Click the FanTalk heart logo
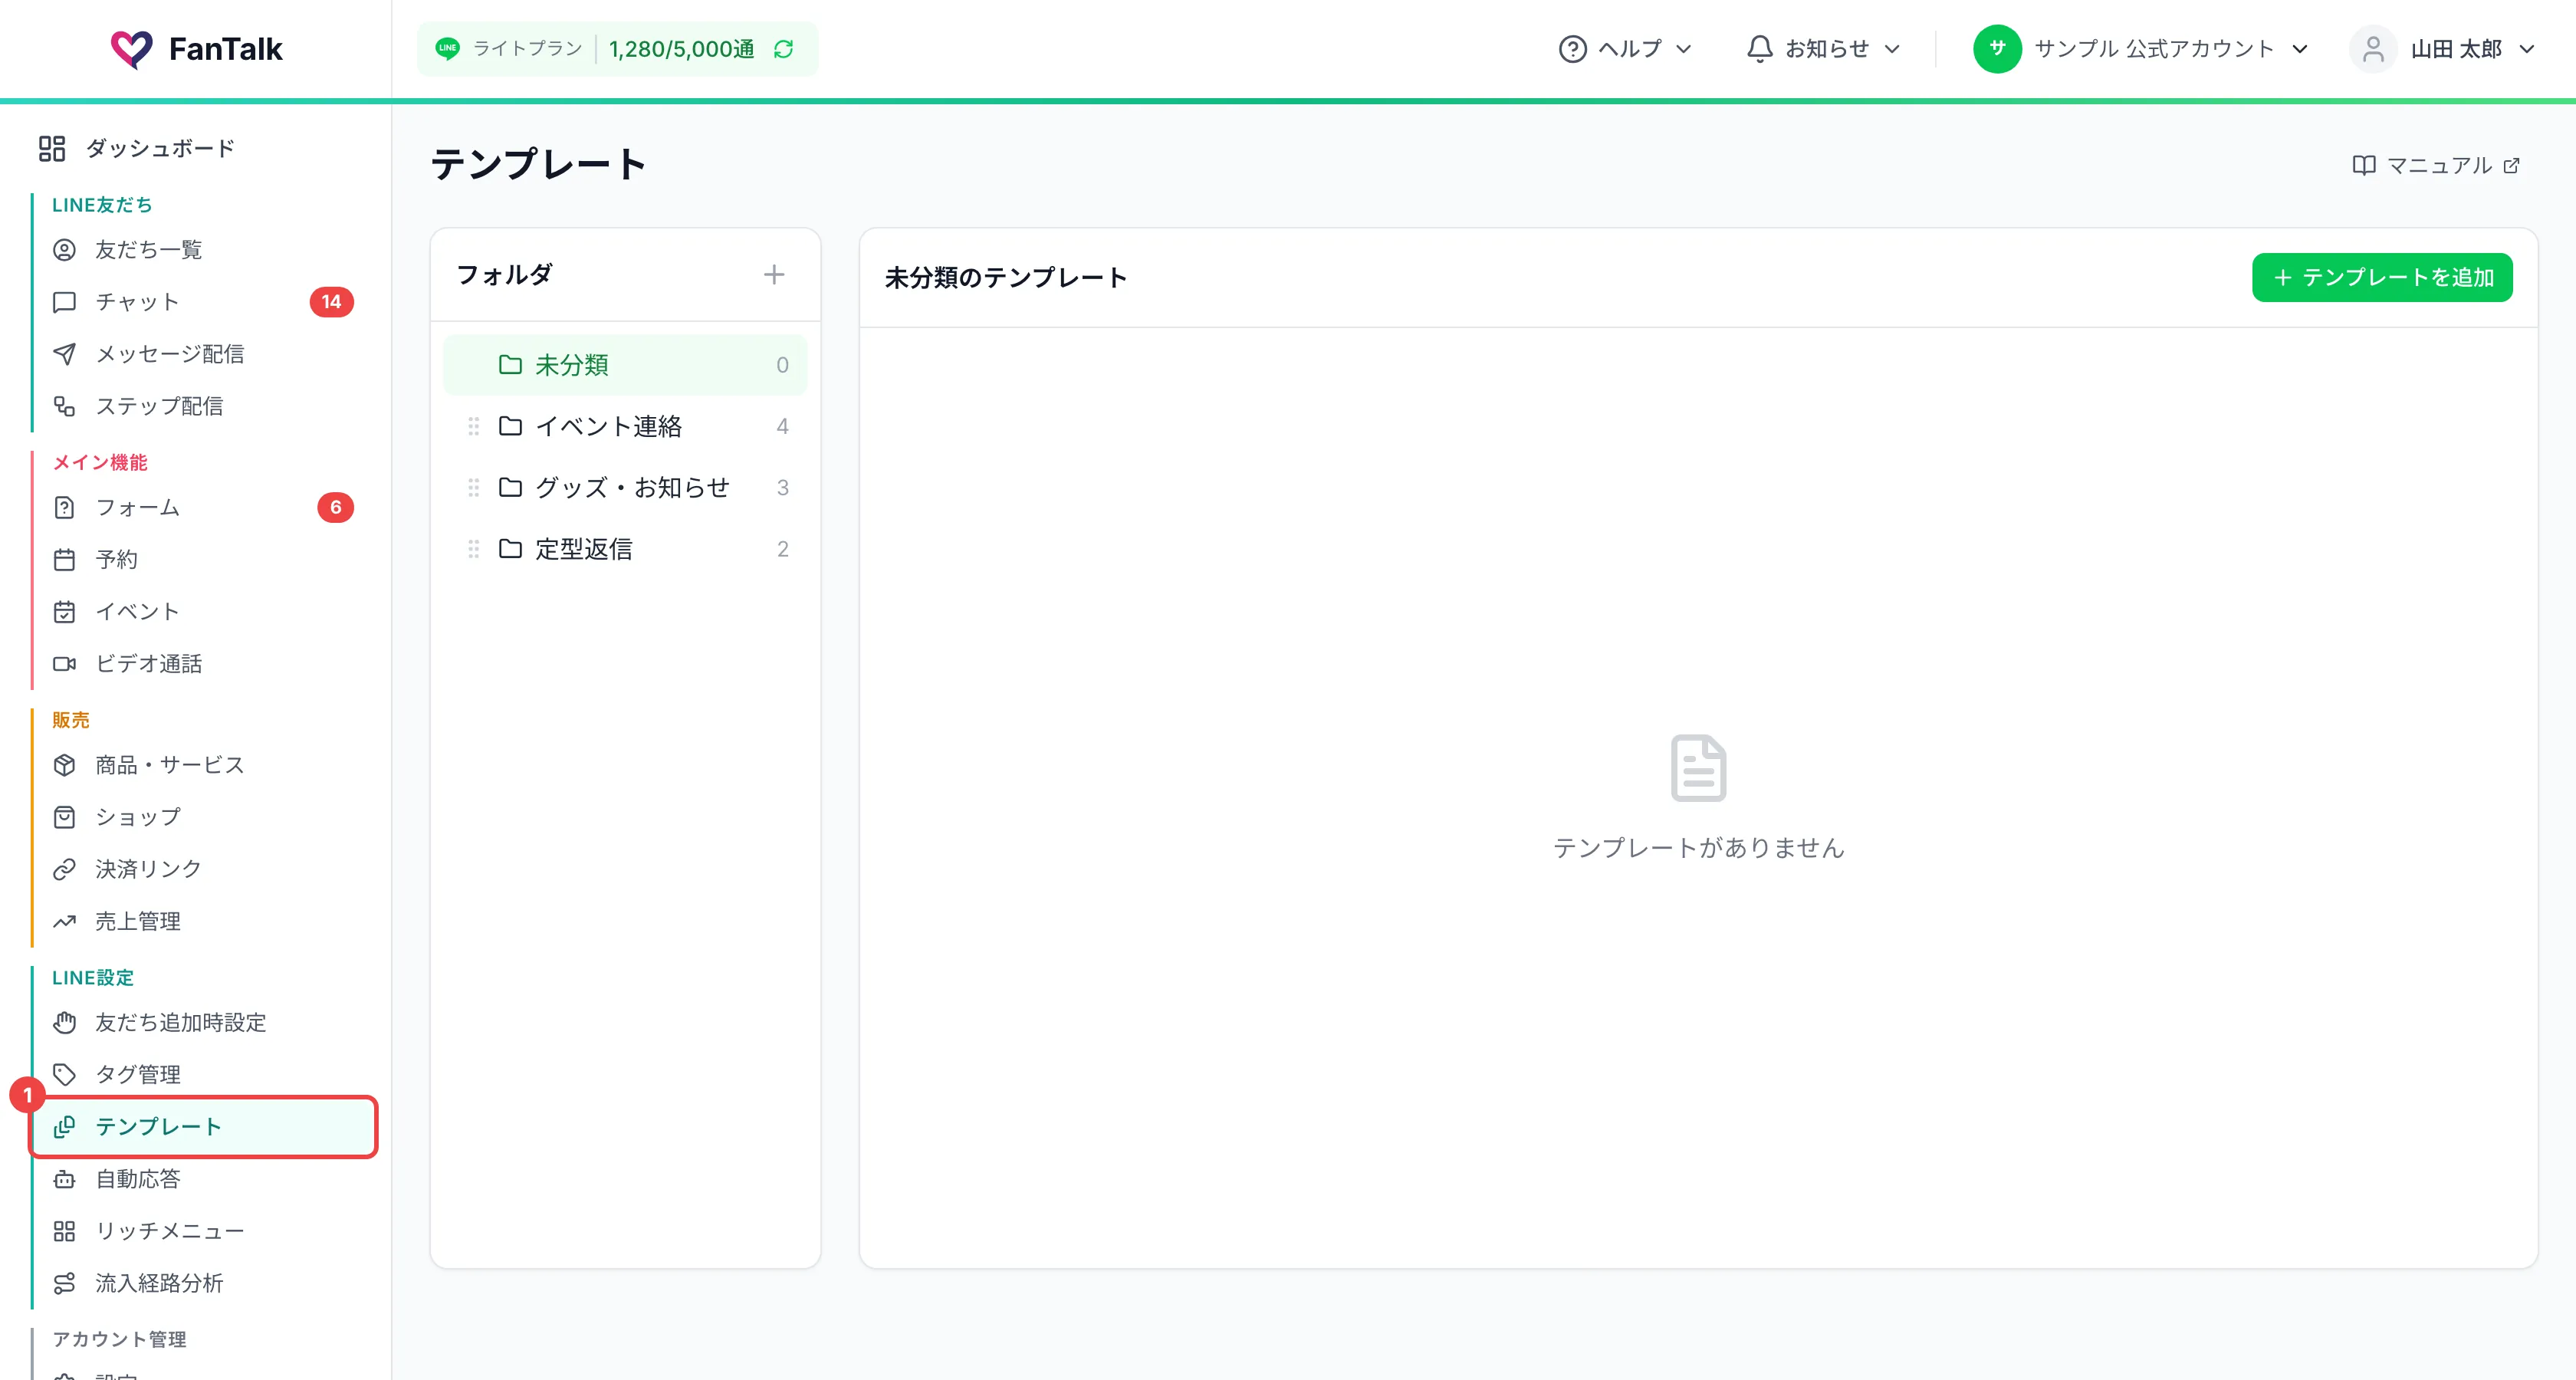Image resolution: width=2576 pixels, height=1380 pixels. [131, 49]
